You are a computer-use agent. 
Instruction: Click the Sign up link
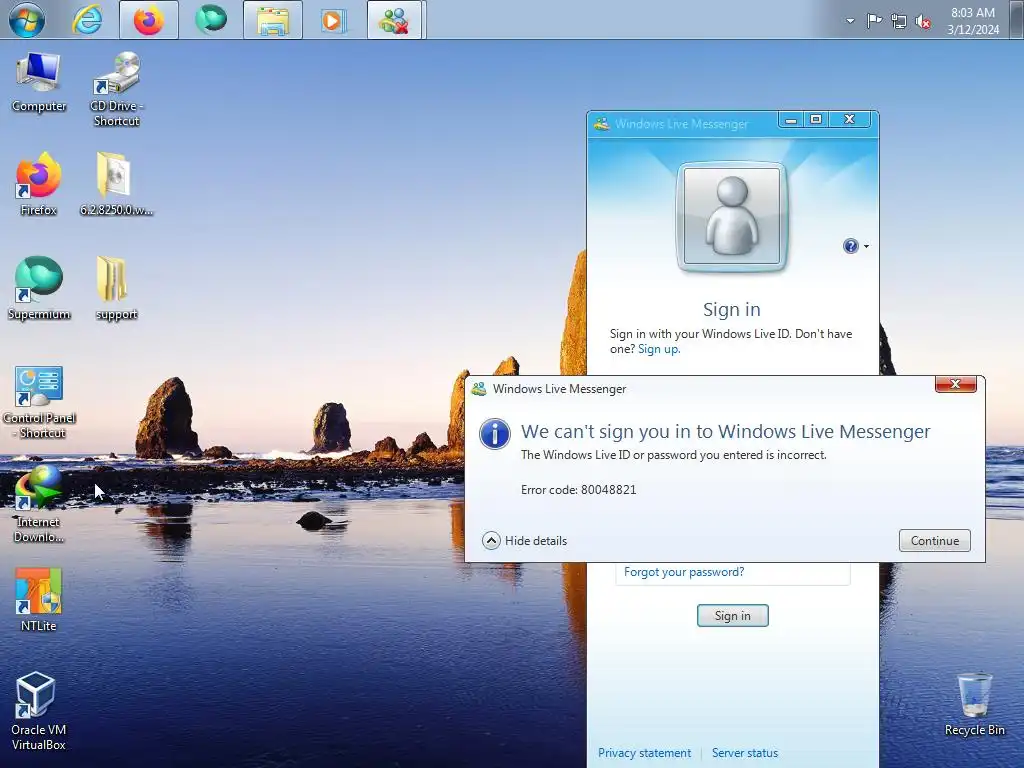658,349
